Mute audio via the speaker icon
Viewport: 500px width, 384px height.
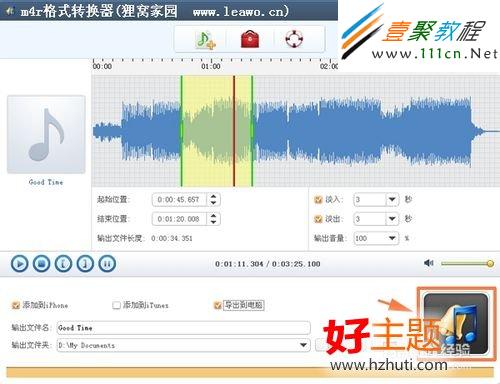[x=428, y=263]
